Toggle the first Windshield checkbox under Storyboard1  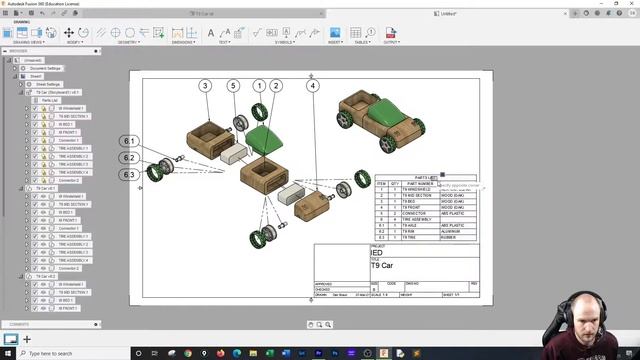(x=35, y=109)
